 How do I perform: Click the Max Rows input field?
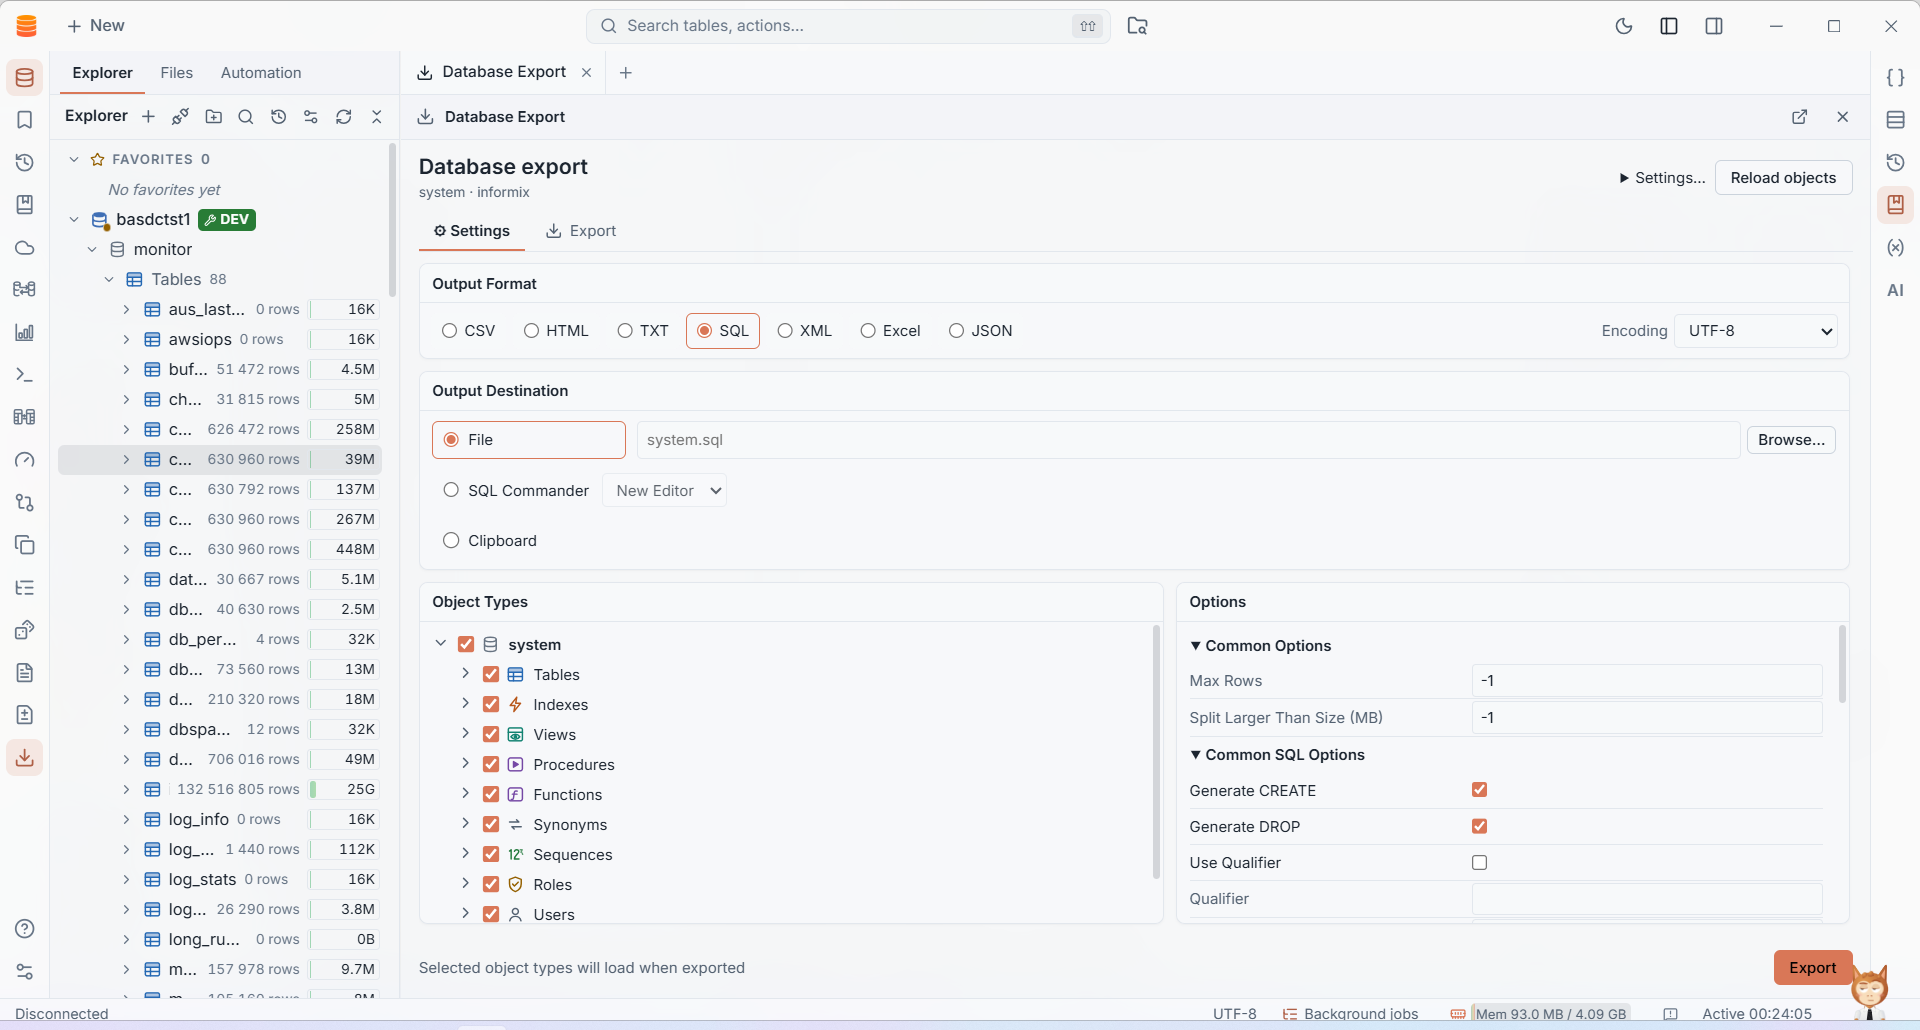pos(1647,681)
